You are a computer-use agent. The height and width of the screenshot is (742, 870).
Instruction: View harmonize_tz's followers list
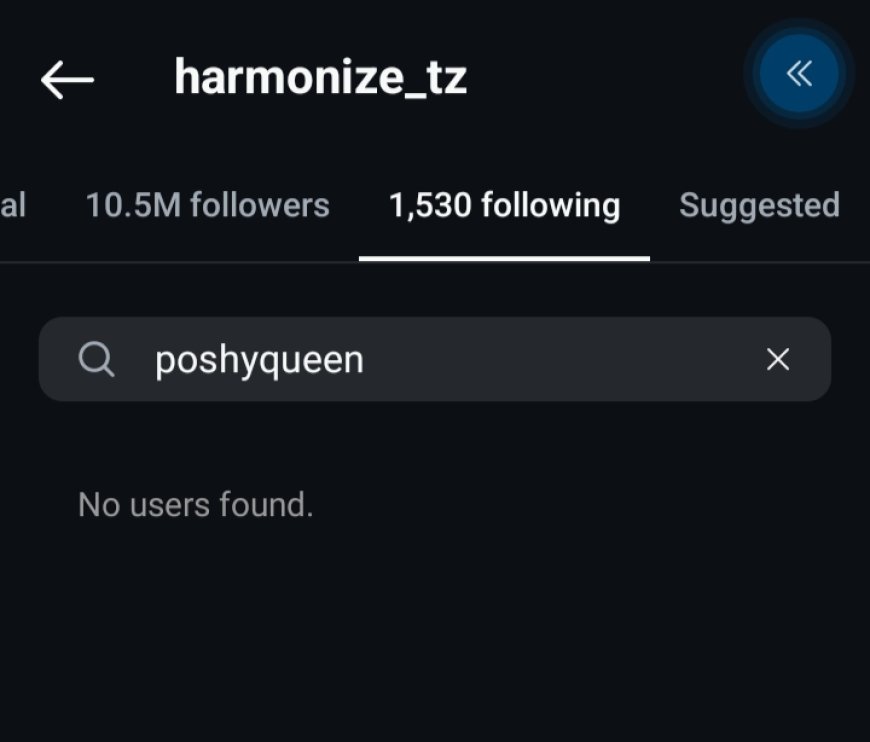coord(207,206)
